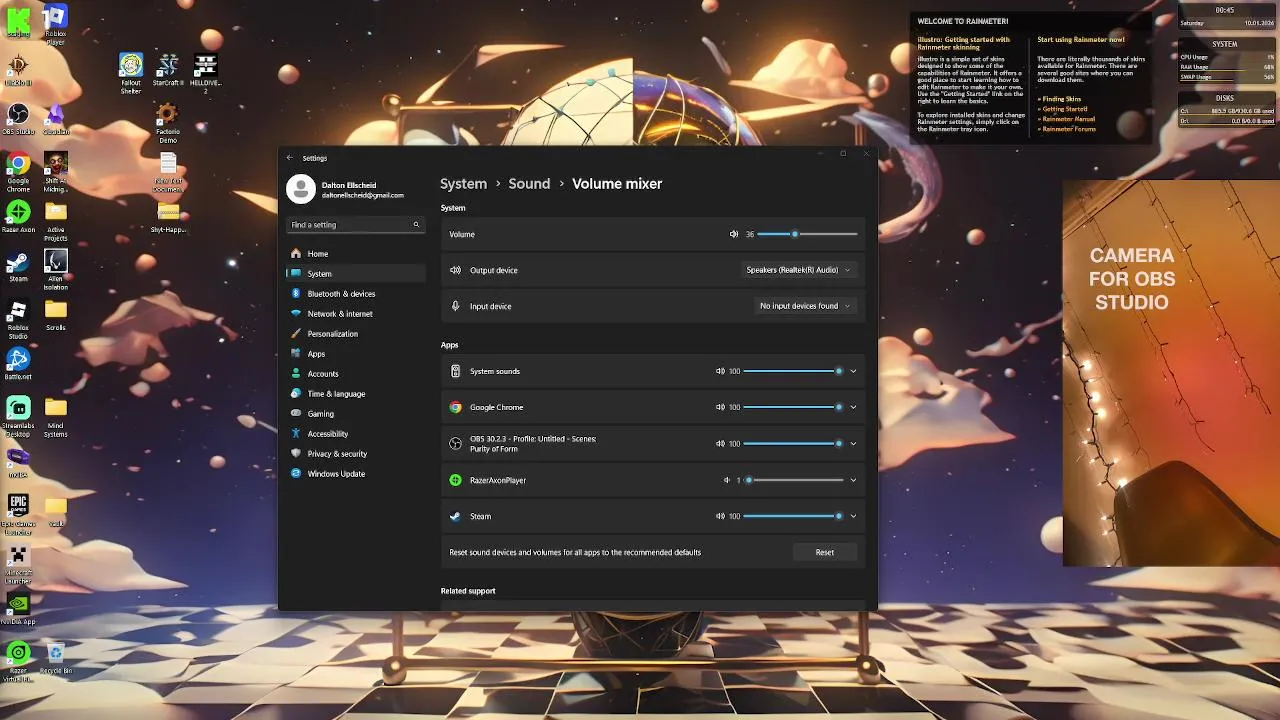
Task: Click Reset for sound devices and volumes
Action: pos(825,552)
